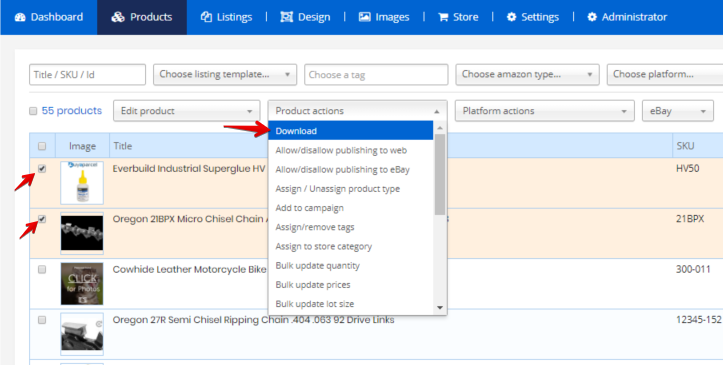Screen dimensions: 723x365
Task: Toggle the select-all checkbox in table header
Action: (x=42, y=146)
